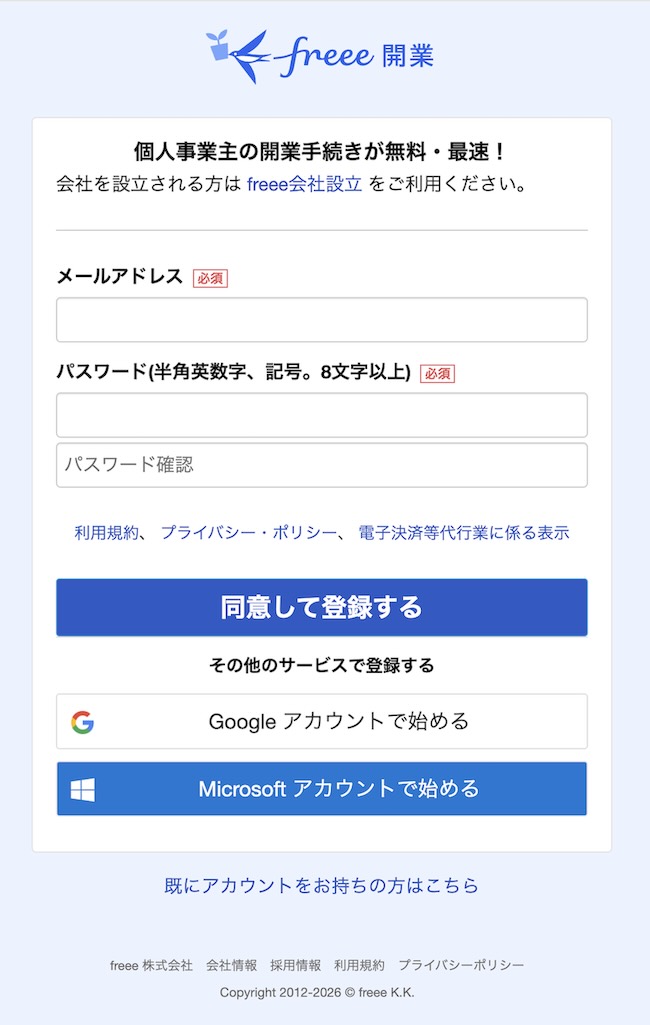Click the メールアドレス field label
The width and height of the screenshot is (650, 1025).
120,277
